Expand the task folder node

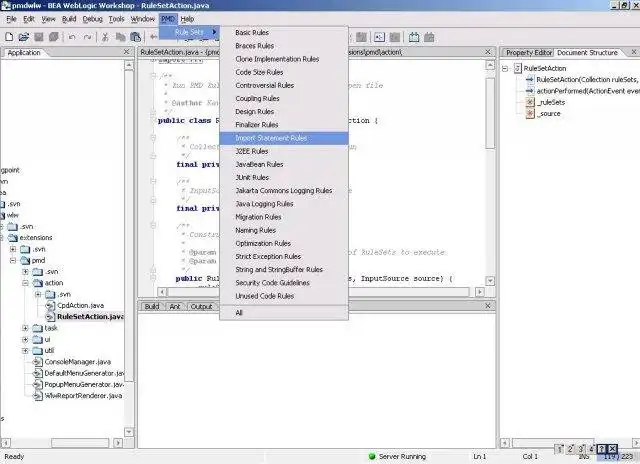pos(25,328)
